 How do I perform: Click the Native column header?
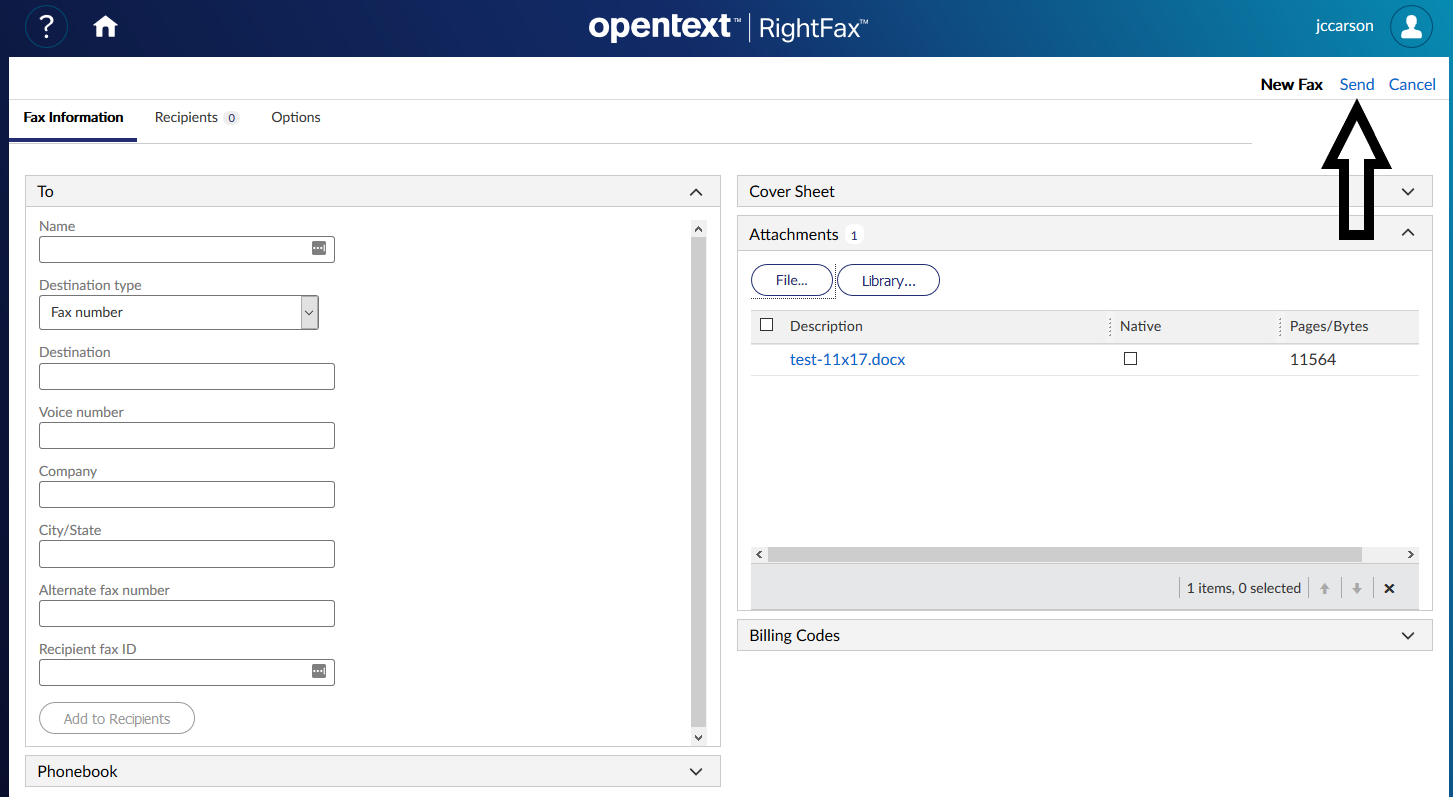pos(1140,326)
